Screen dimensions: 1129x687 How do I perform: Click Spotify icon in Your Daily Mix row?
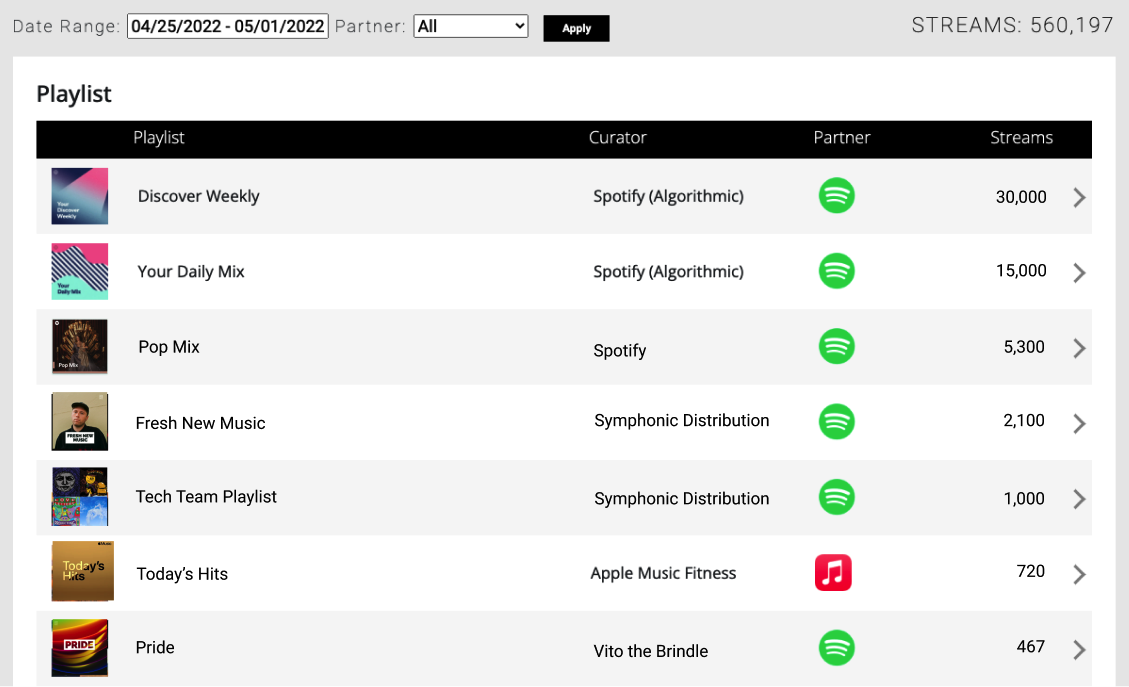(x=836, y=271)
